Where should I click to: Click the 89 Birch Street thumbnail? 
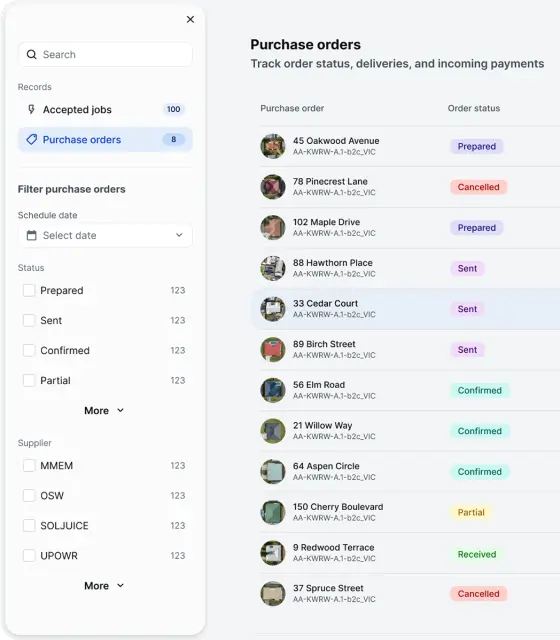click(273, 349)
